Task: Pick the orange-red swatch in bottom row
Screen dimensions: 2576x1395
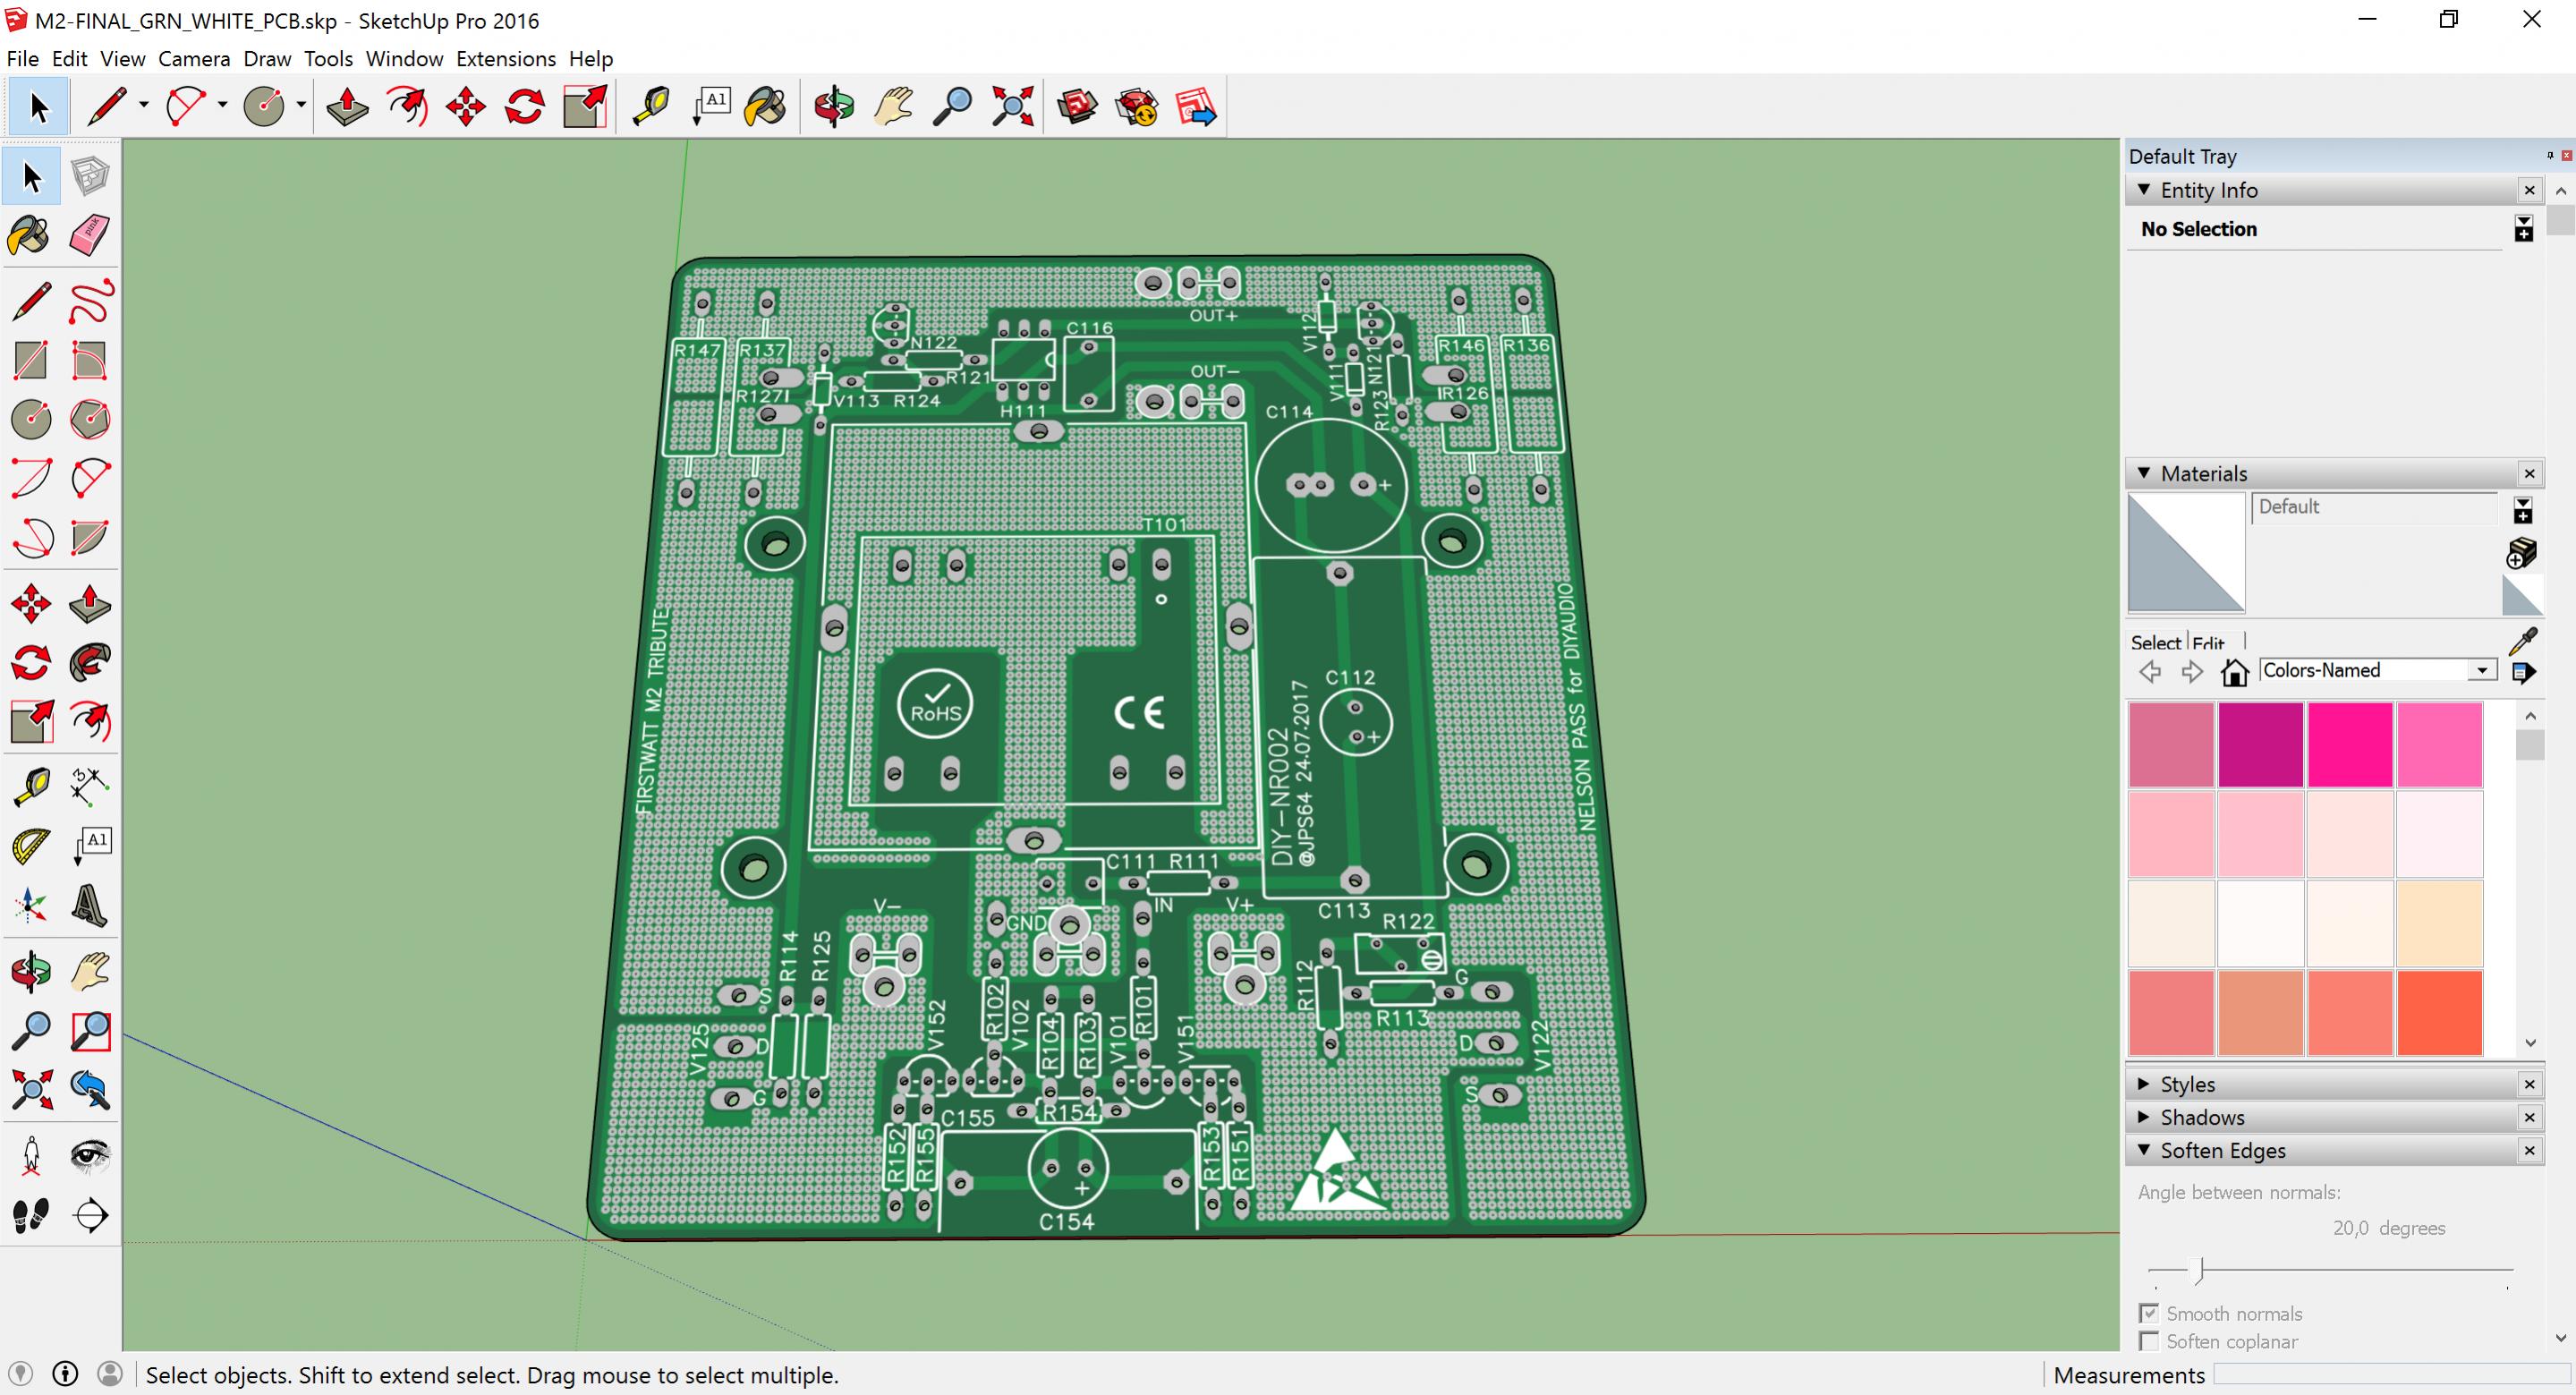Action: [x=2439, y=1012]
